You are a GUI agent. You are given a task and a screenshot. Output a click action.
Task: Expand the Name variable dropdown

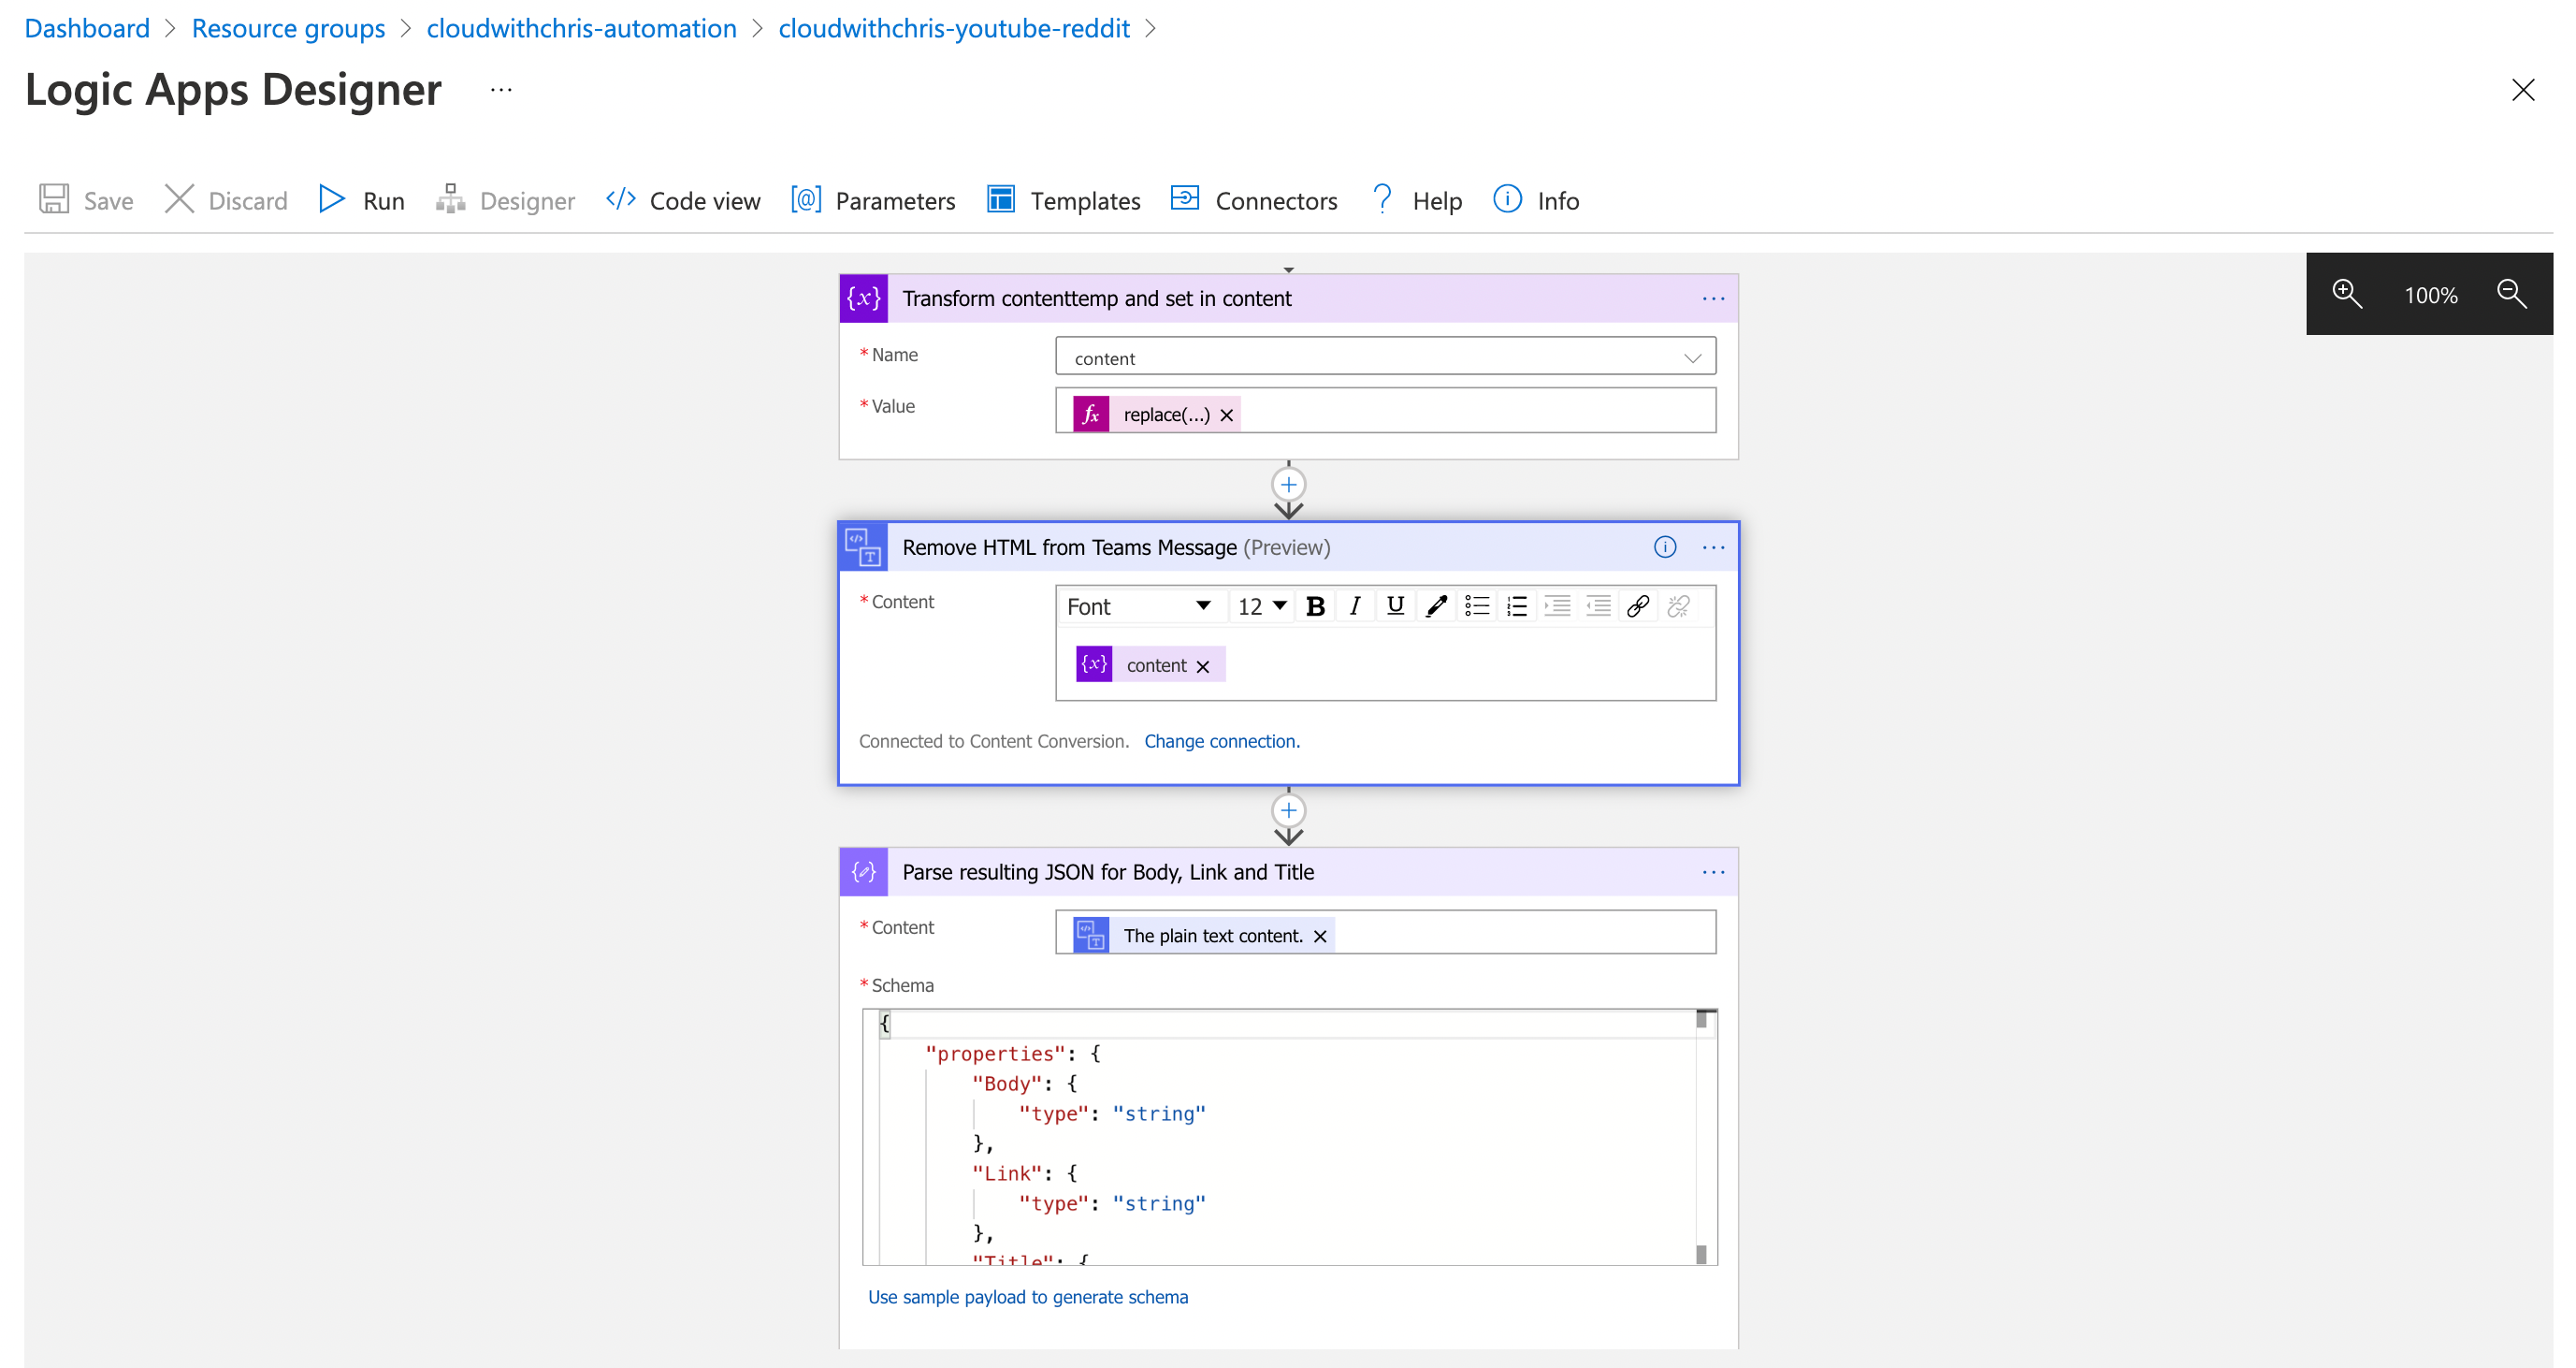click(1692, 358)
